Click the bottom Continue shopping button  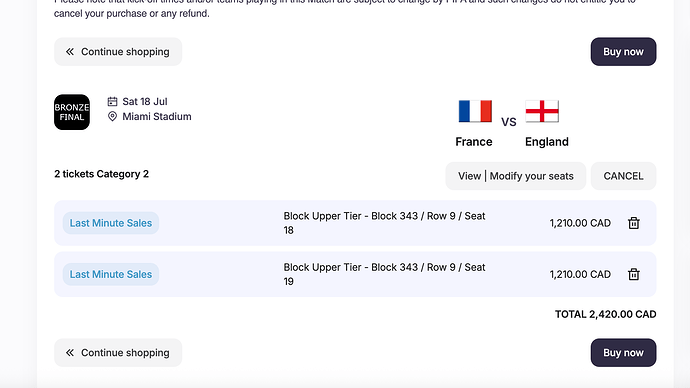click(118, 352)
